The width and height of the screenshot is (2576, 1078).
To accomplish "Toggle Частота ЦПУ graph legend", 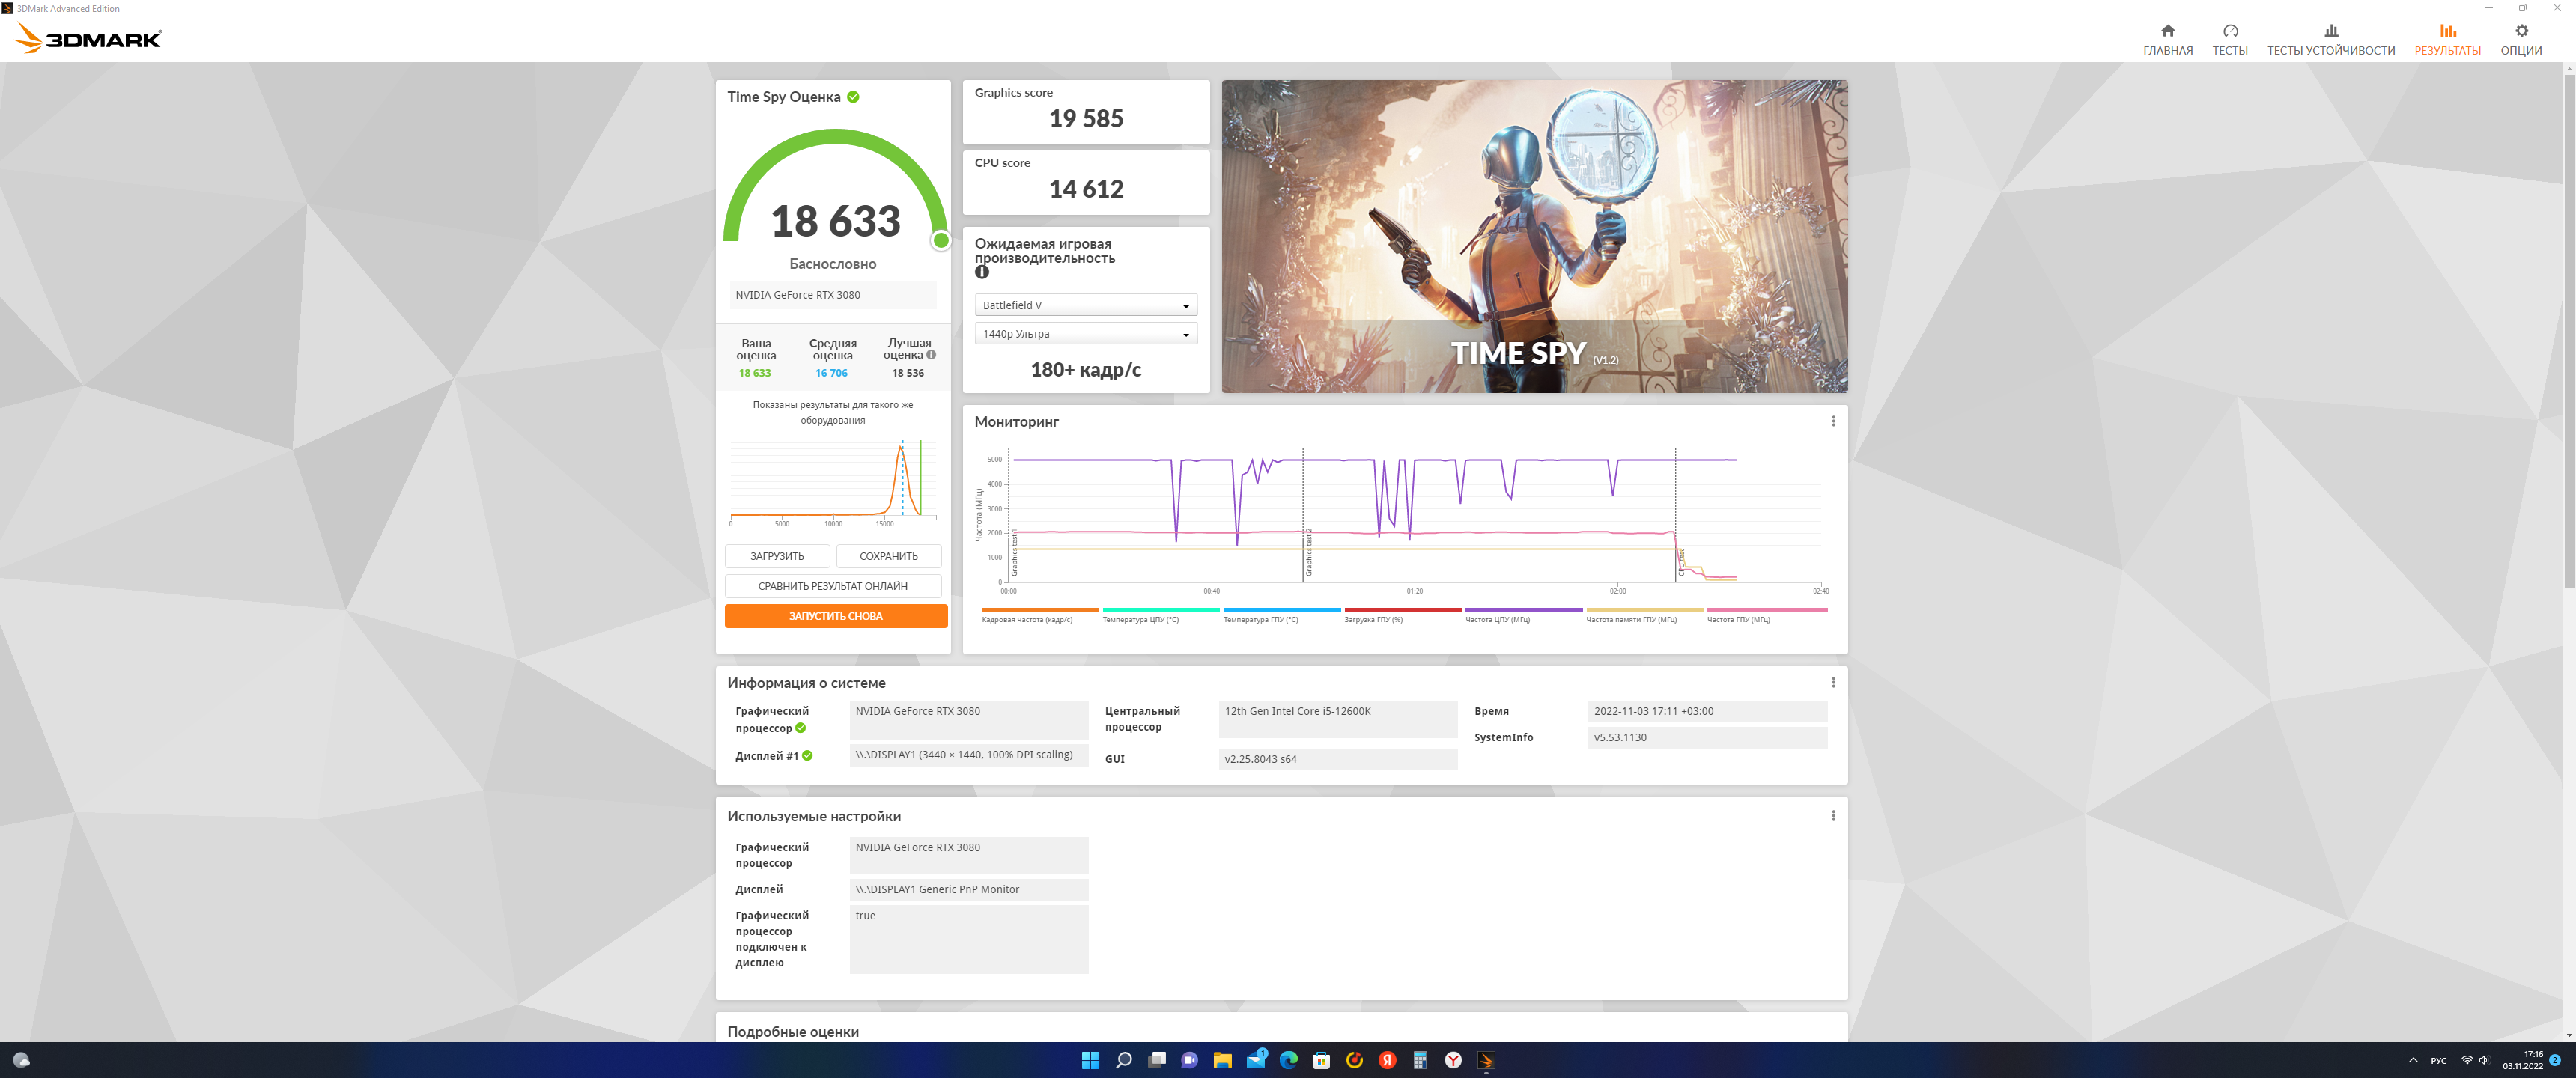I will [x=1497, y=619].
